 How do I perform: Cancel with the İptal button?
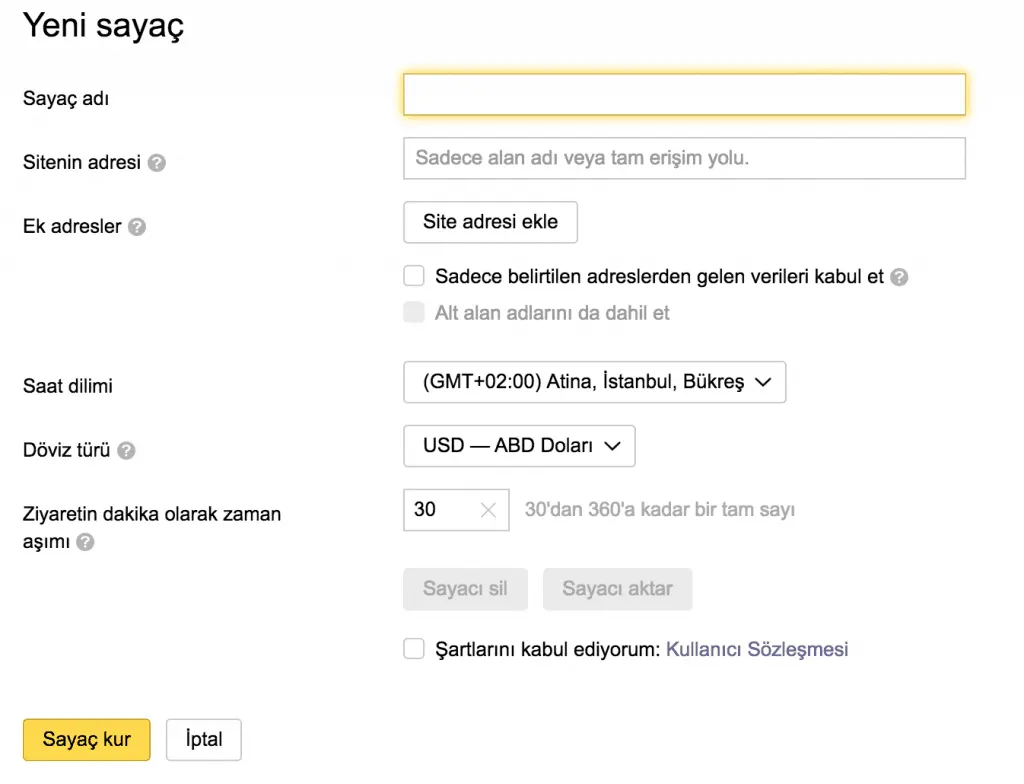pos(204,740)
